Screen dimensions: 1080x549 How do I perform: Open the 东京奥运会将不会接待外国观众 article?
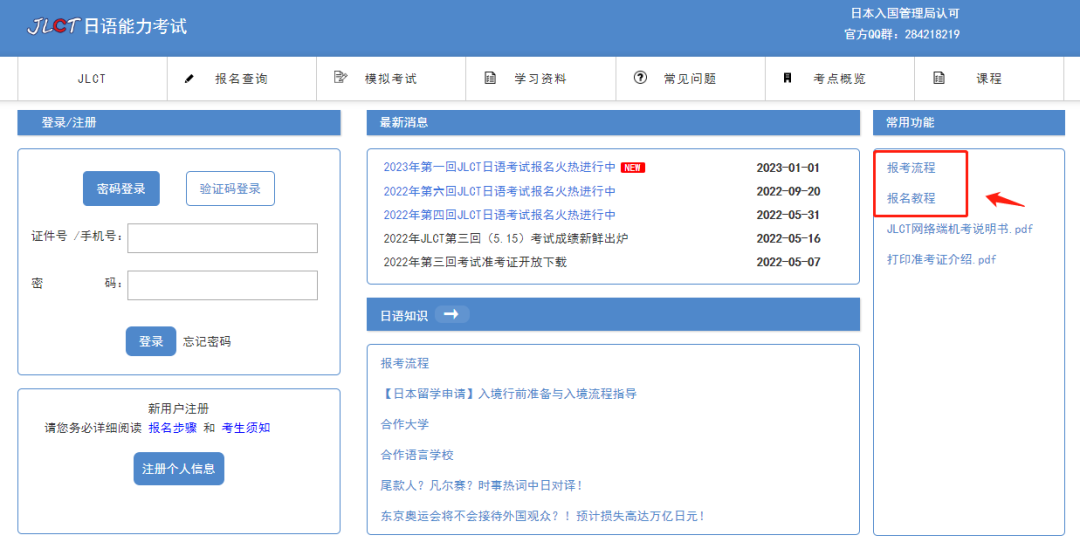point(543,516)
